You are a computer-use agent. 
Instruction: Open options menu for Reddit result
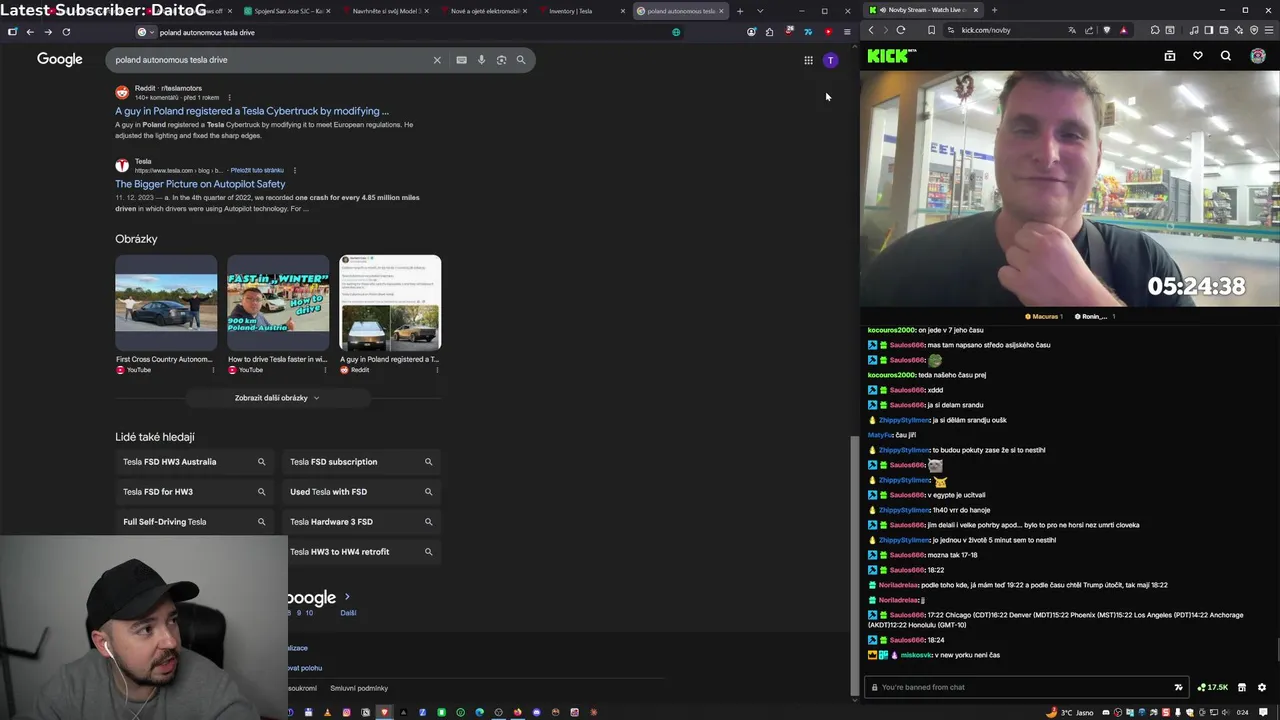(229, 98)
